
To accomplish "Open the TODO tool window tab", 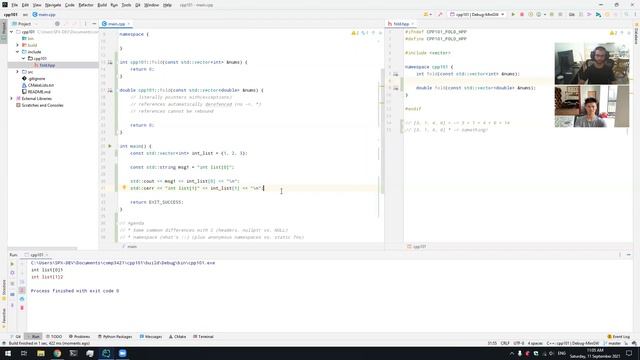I will 54,336.
